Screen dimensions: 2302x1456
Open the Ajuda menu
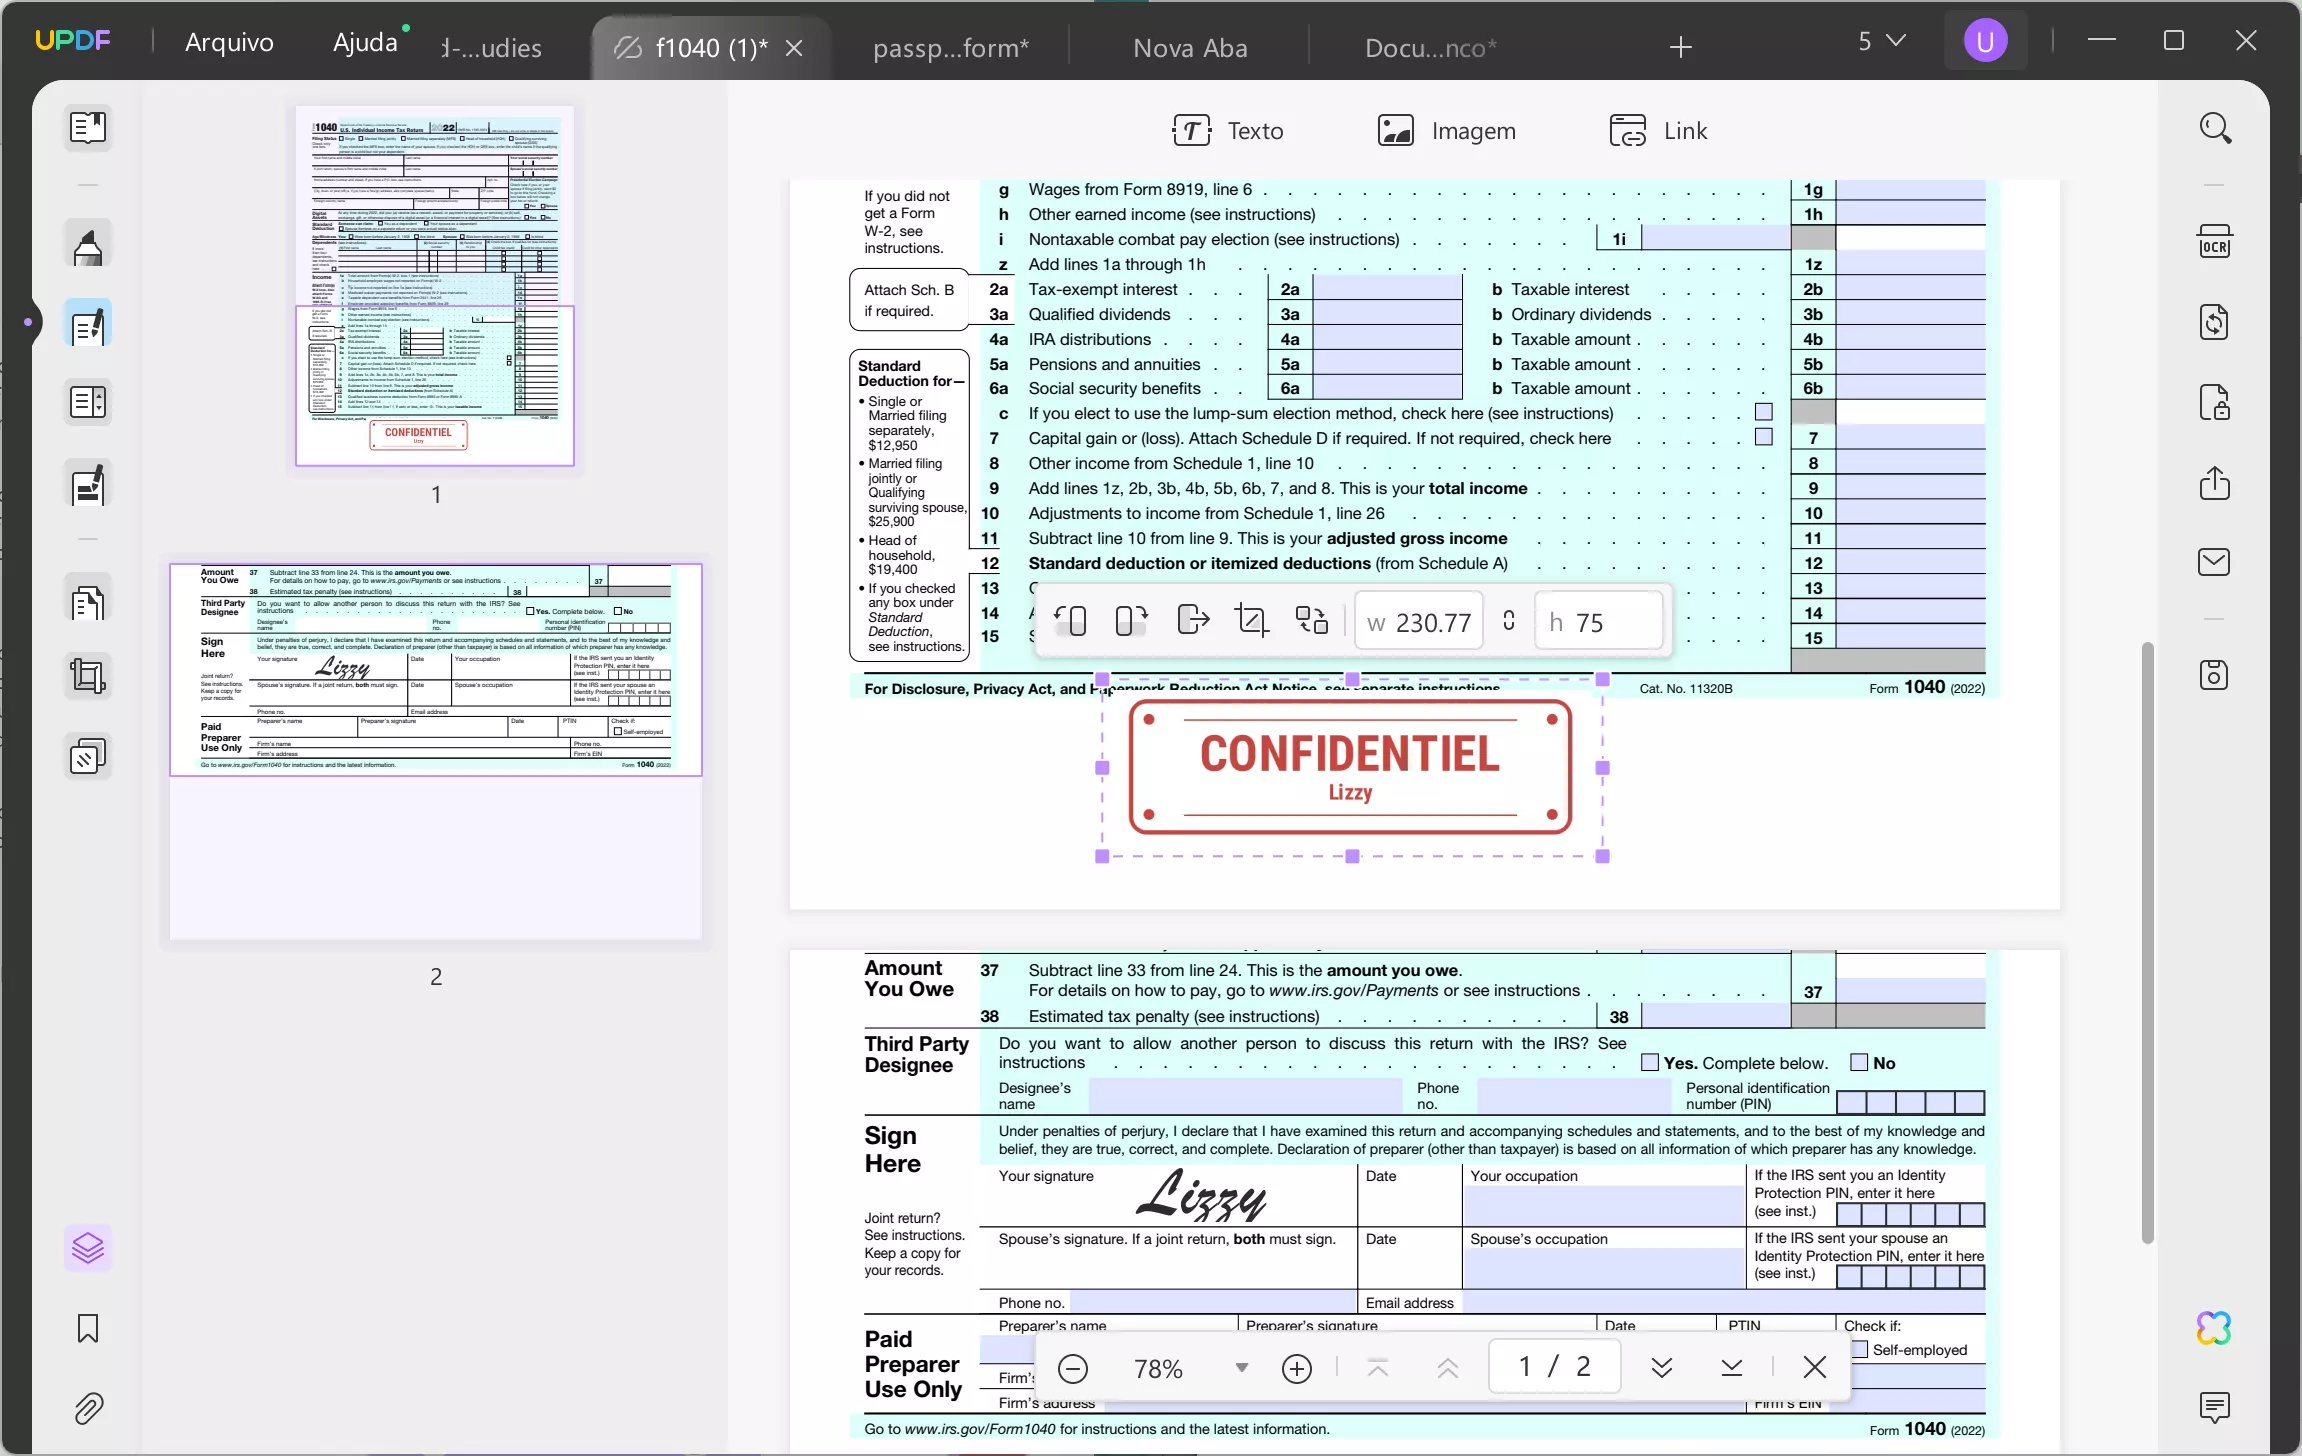(x=367, y=41)
